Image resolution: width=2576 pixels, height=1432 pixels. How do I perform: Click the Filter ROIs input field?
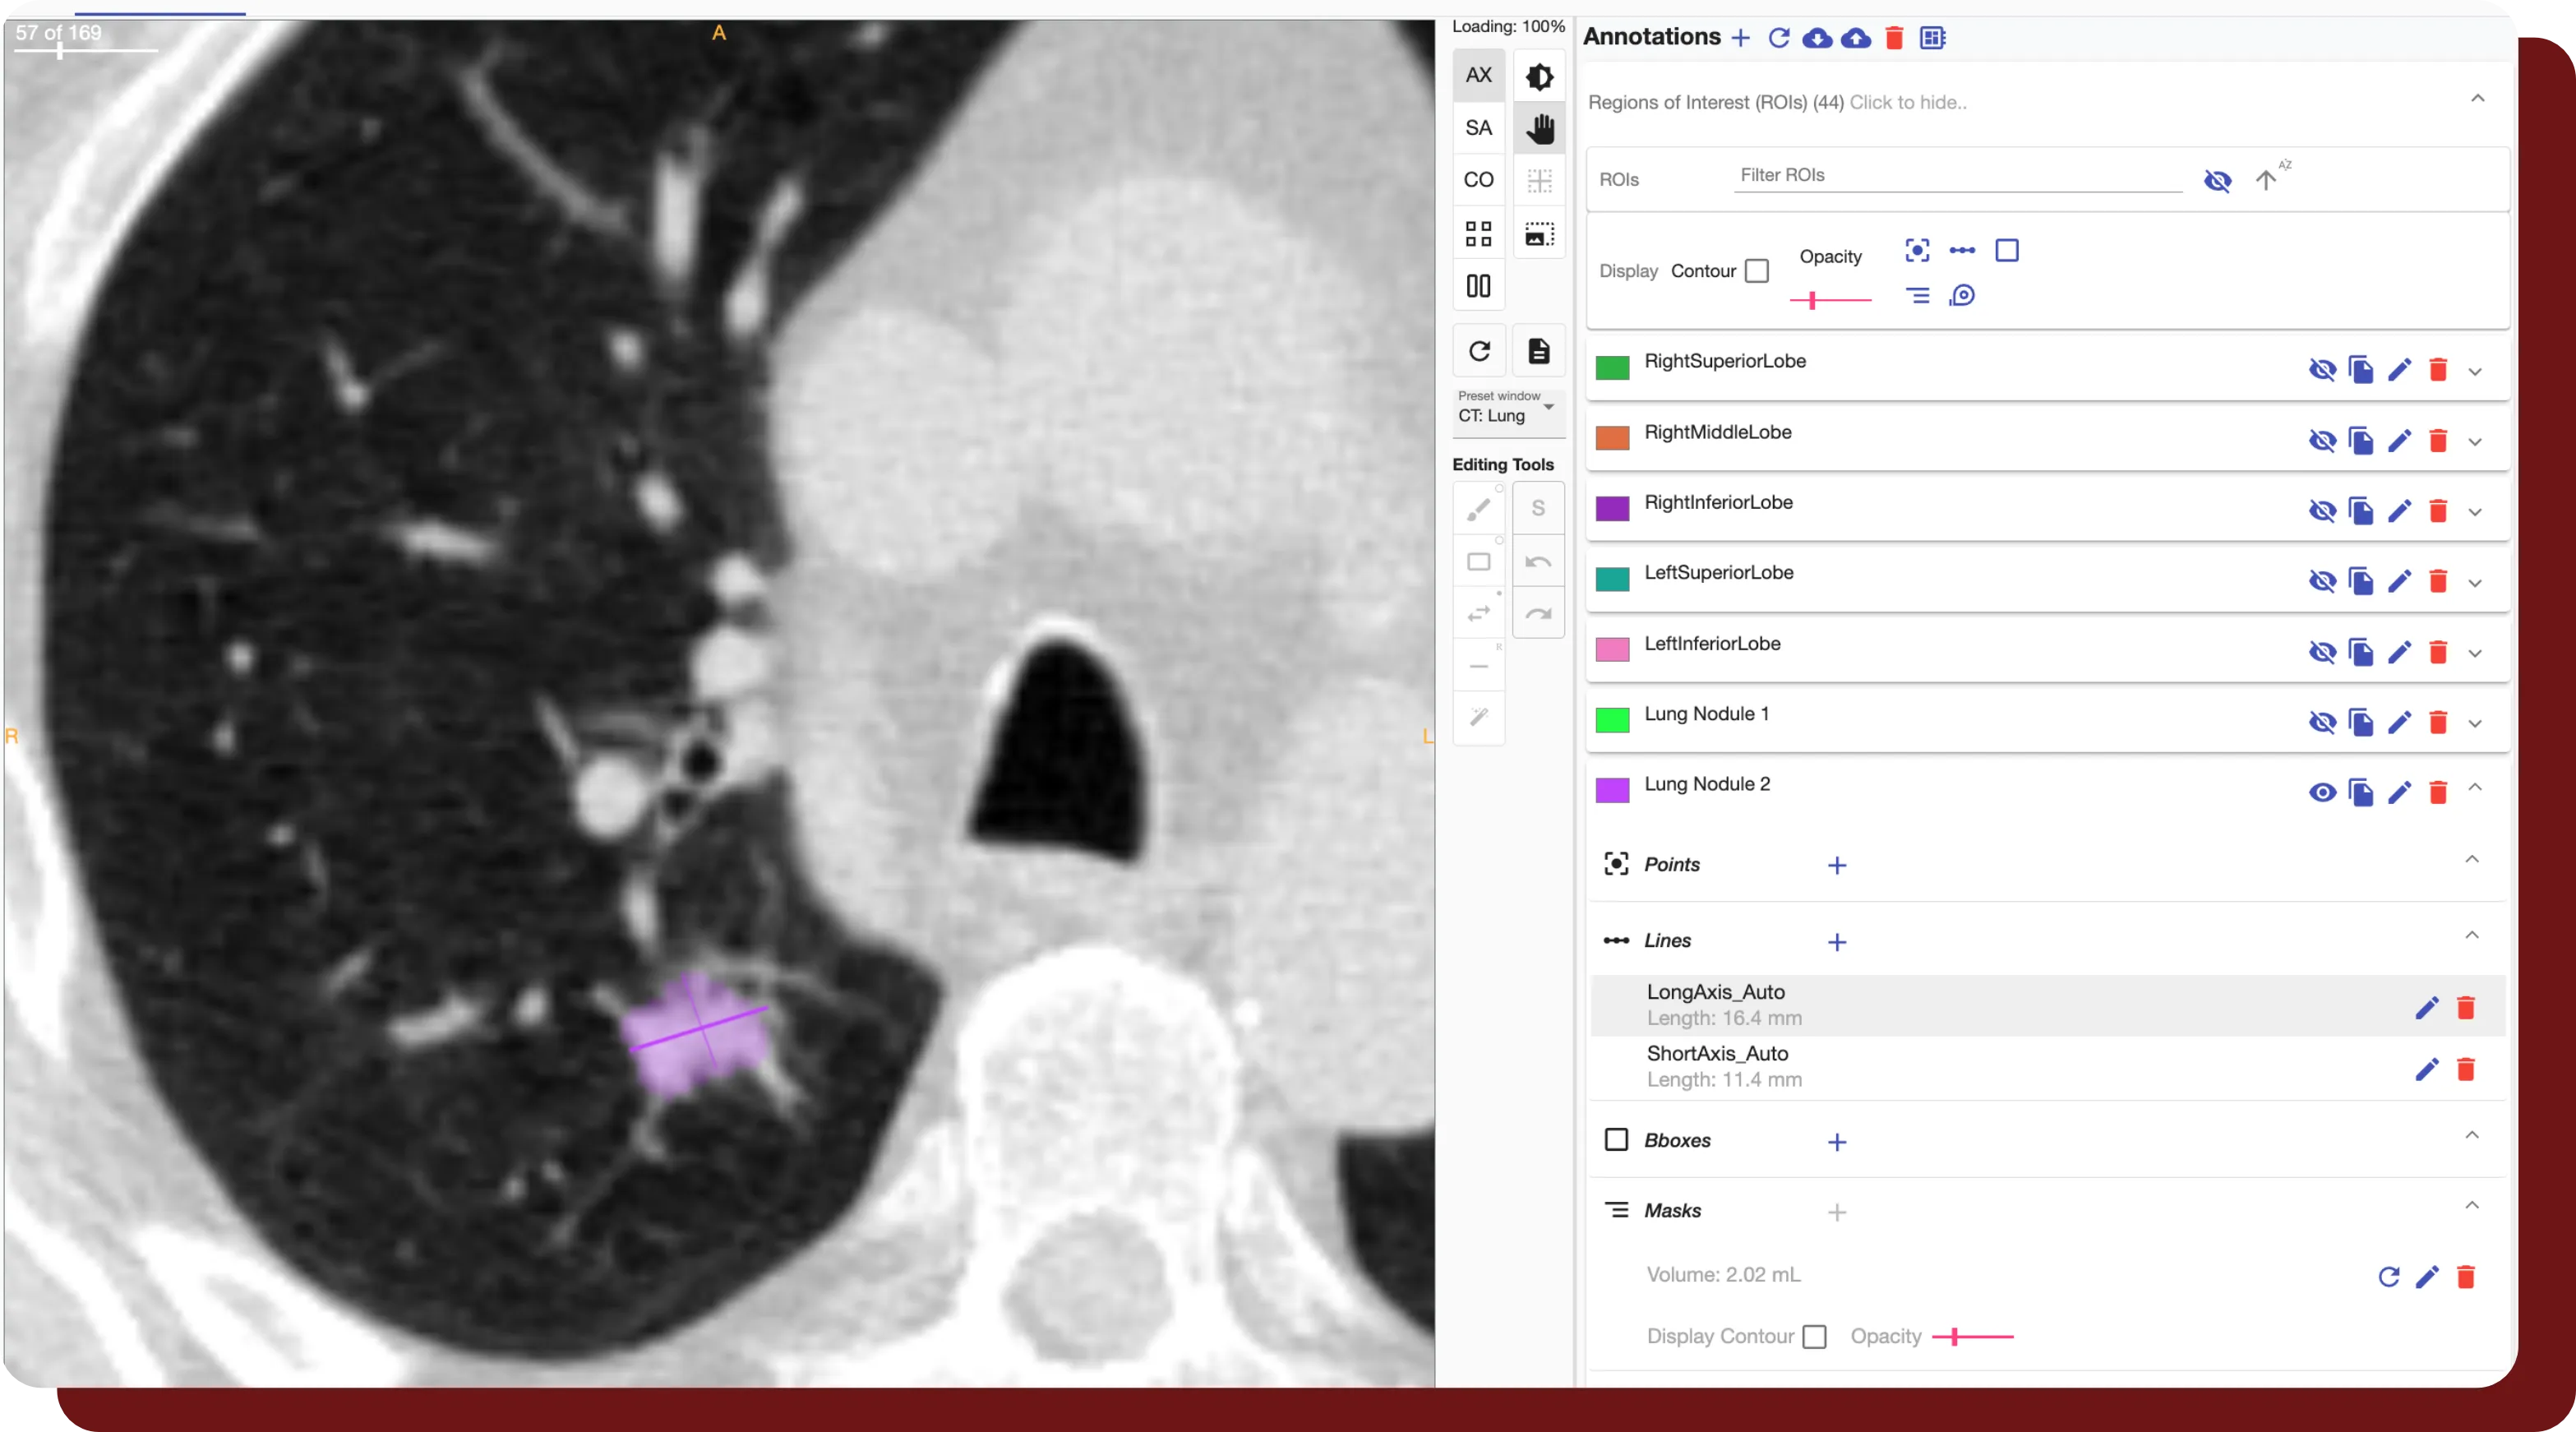[1958, 176]
